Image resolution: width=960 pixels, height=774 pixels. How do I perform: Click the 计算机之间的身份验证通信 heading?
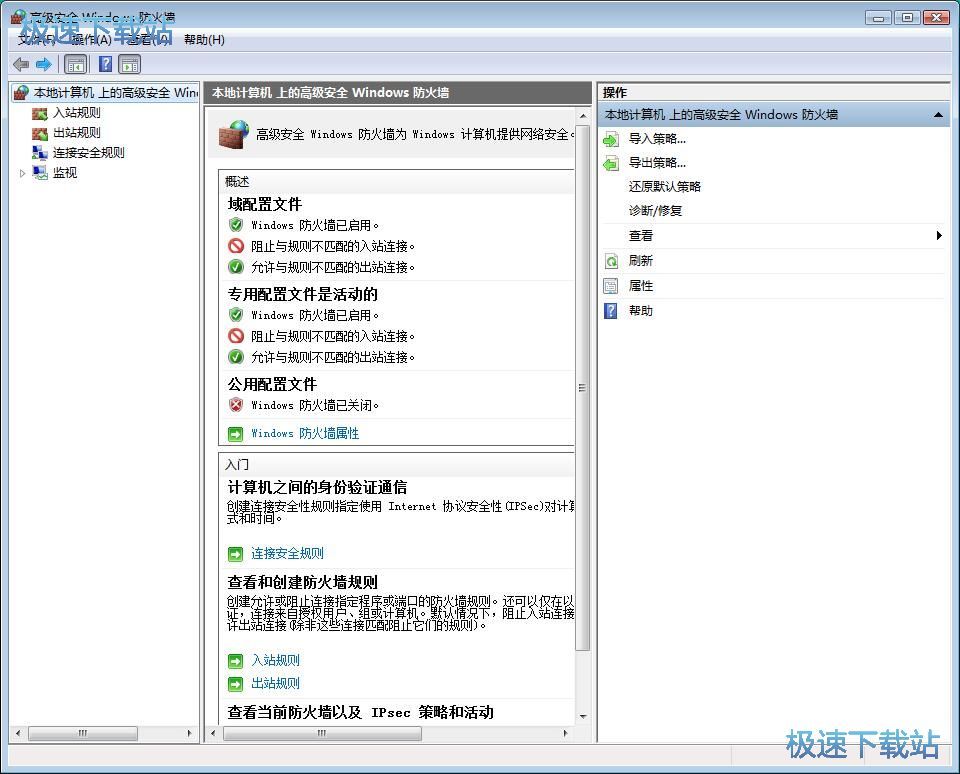(317, 487)
